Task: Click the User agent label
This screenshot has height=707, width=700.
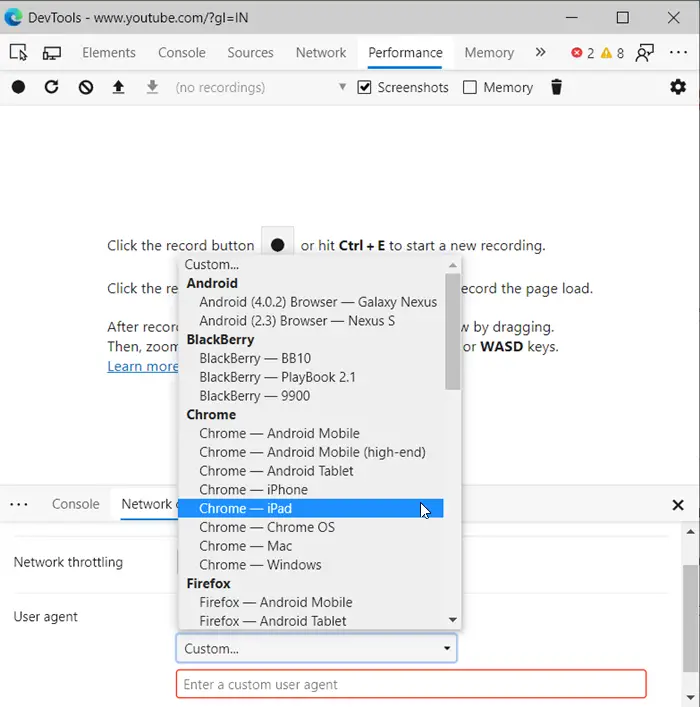Action: coord(46,616)
